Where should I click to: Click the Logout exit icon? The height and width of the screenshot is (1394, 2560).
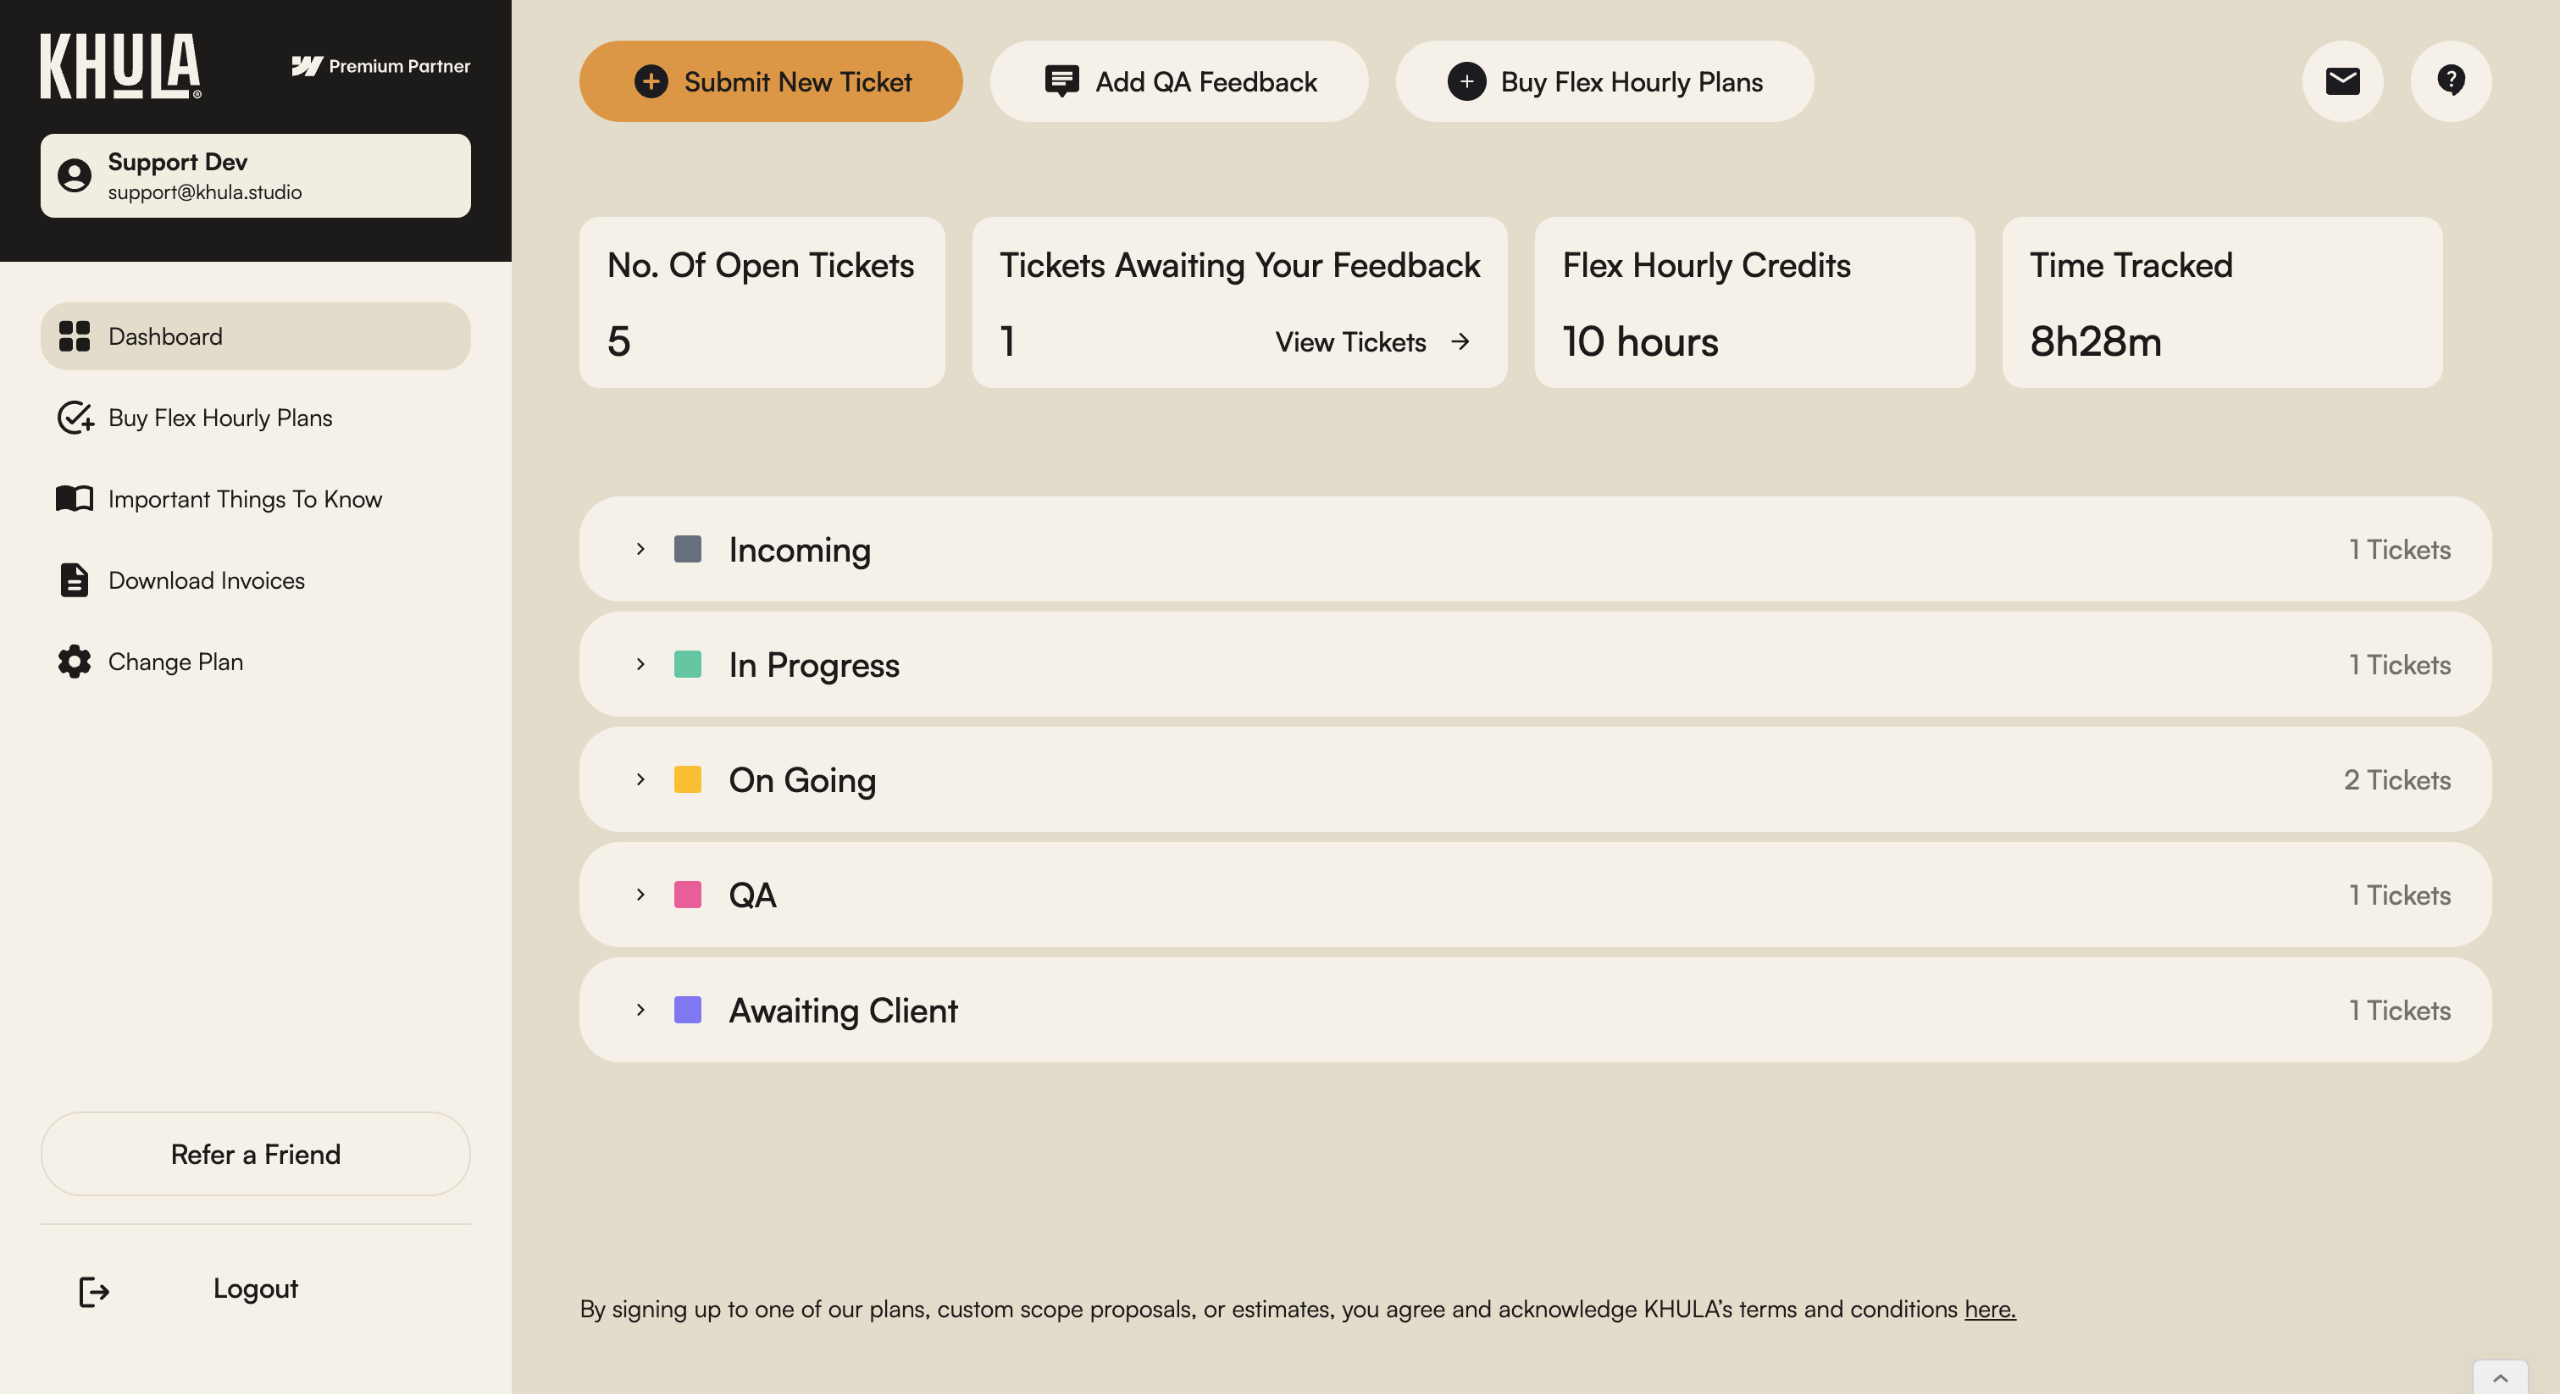(x=93, y=1291)
